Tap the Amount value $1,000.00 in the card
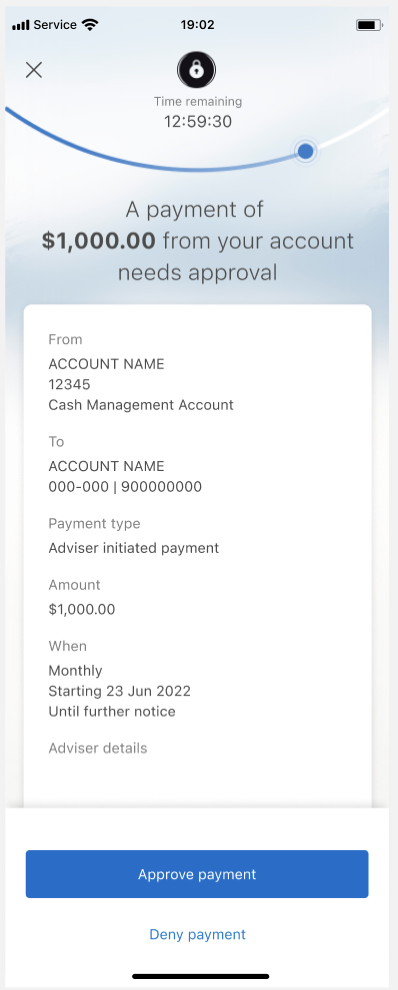 point(82,609)
